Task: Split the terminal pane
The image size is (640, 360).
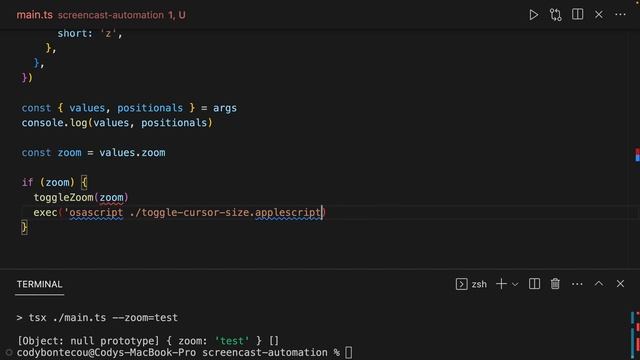Action: coord(534,284)
